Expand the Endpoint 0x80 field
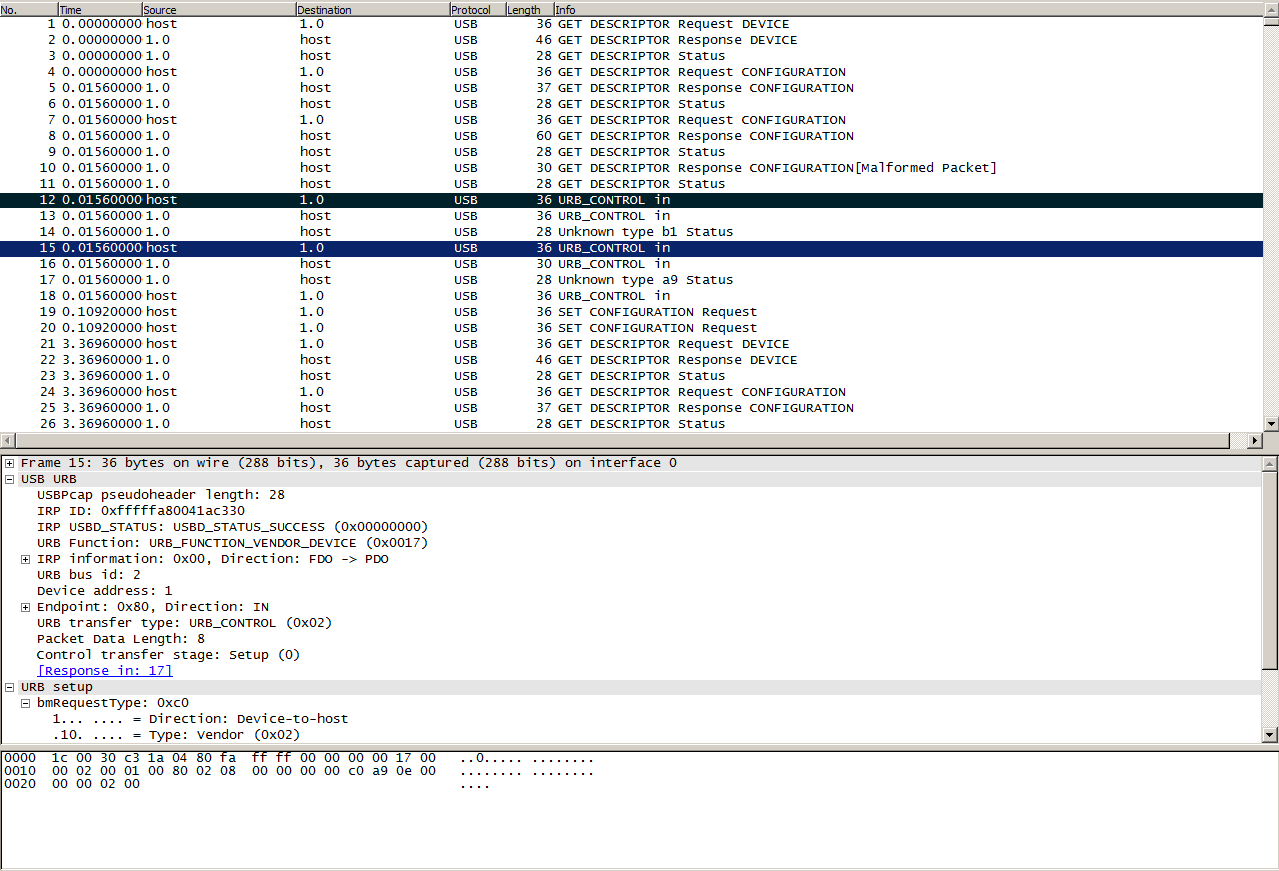 point(26,607)
